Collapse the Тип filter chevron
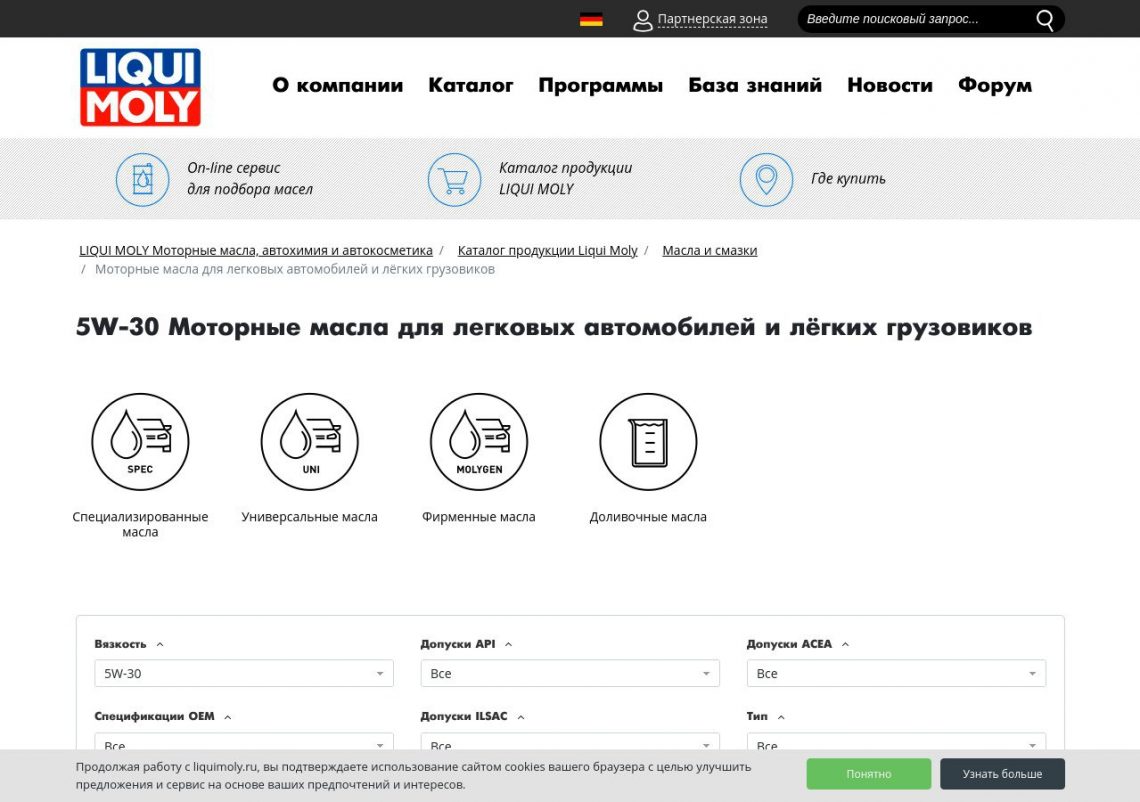This screenshot has width=1140, height=802. coord(782,717)
